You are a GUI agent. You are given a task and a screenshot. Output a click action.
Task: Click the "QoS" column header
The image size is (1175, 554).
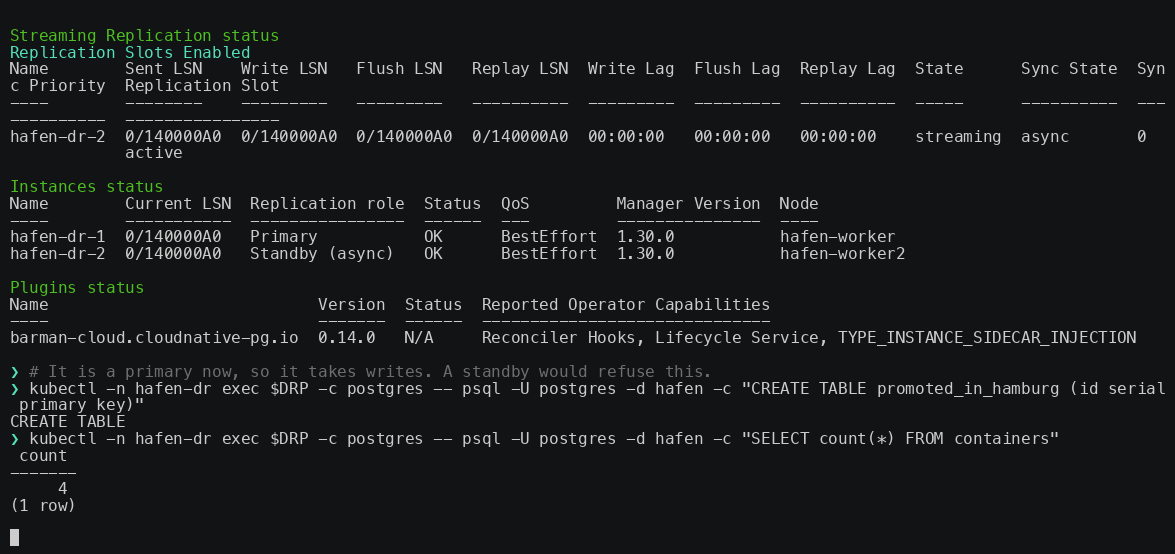[515, 204]
